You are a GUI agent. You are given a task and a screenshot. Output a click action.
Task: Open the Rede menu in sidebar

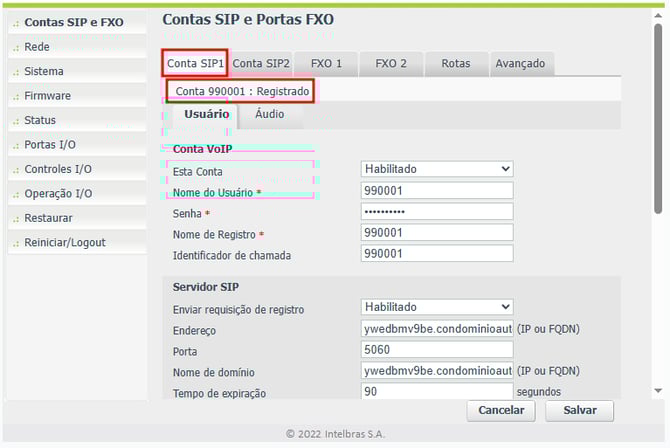point(38,47)
